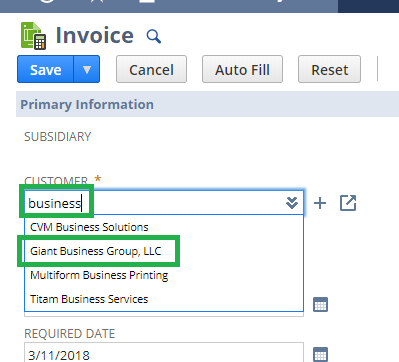The height and width of the screenshot is (362, 399).
Task: Click the Invoice calculator page icon
Action: click(33, 36)
